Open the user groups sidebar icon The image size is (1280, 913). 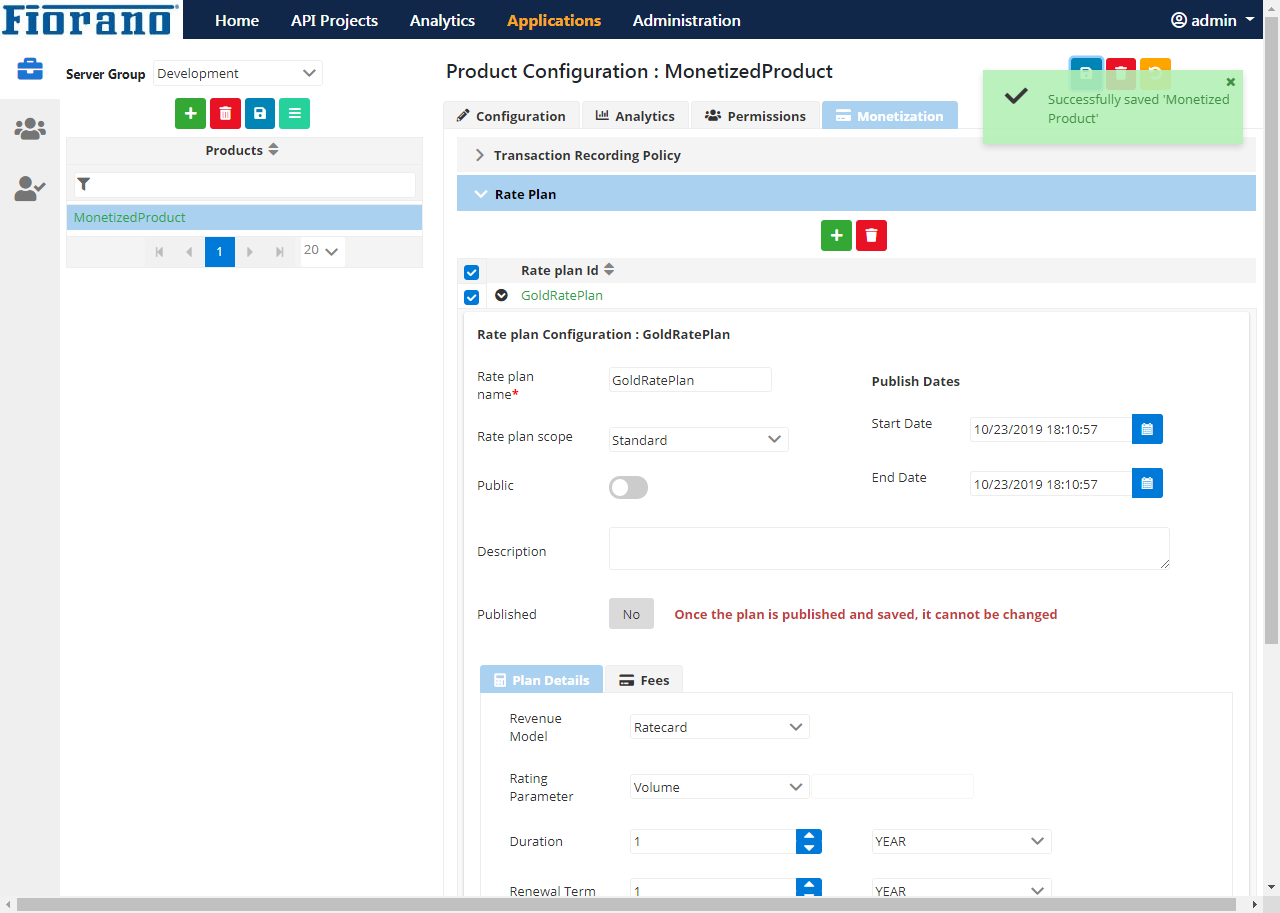30,129
